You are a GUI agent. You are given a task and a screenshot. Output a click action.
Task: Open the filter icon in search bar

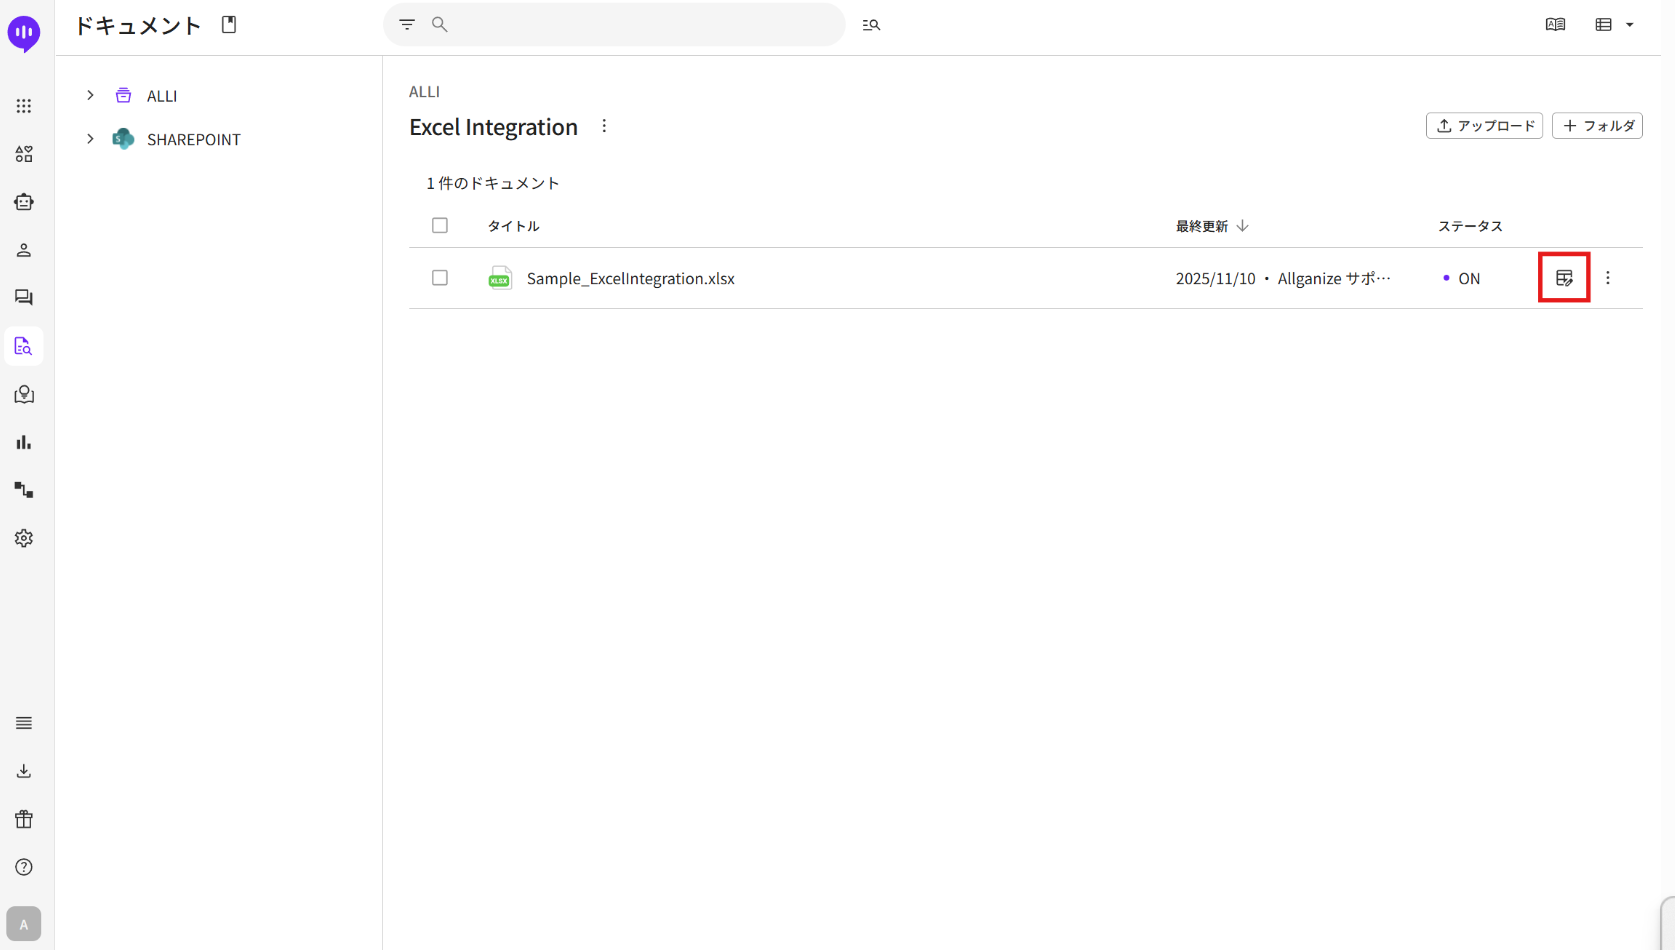407,25
